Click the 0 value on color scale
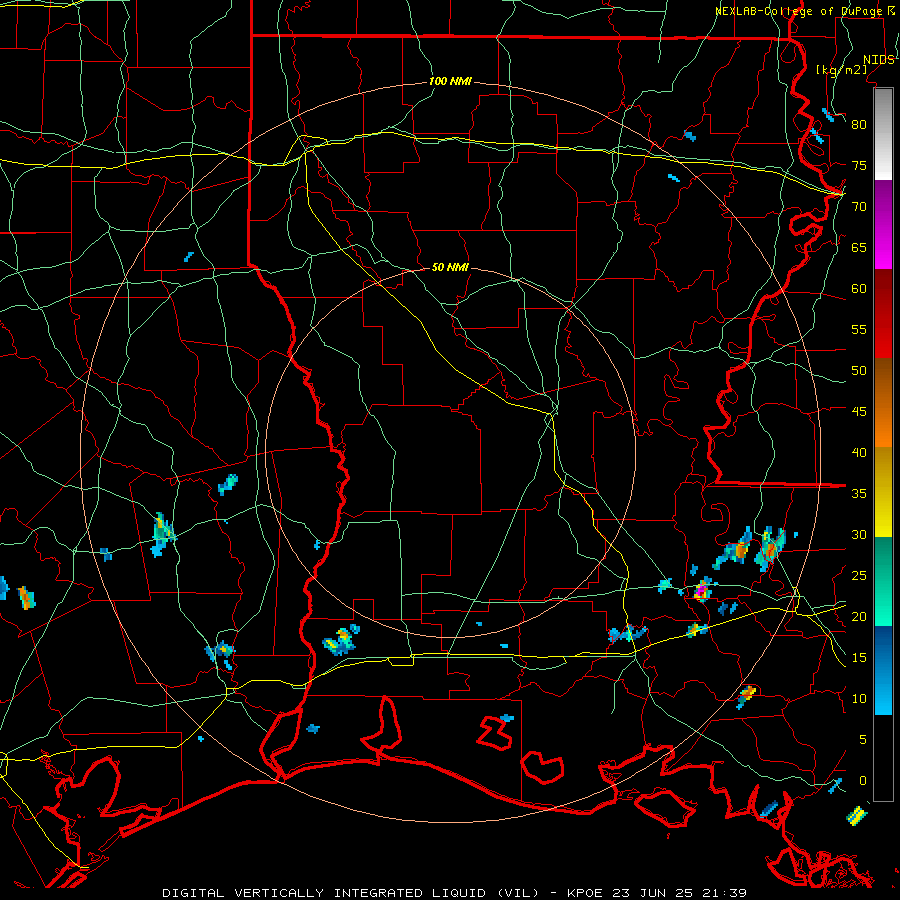 click(x=863, y=781)
